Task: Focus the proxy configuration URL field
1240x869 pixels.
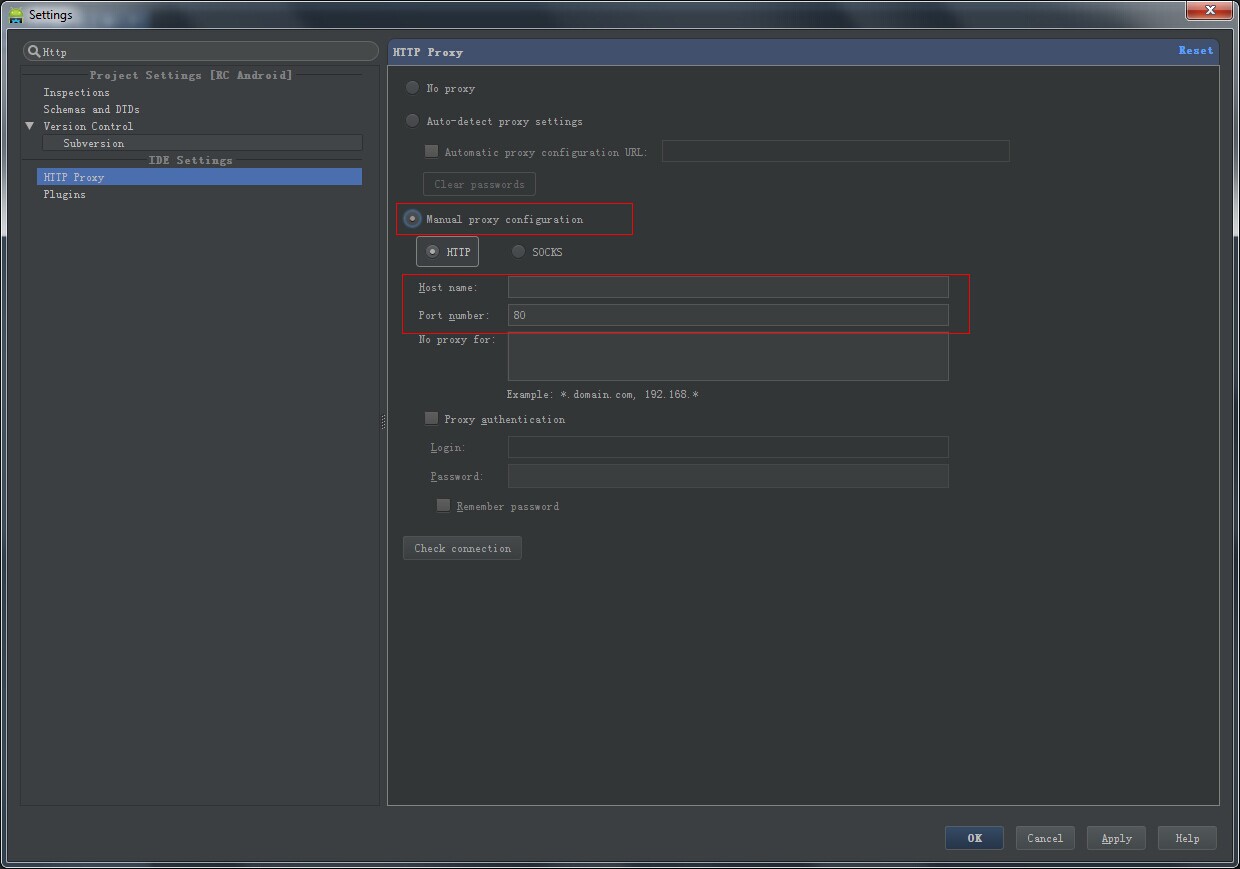Action: click(x=835, y=152)
